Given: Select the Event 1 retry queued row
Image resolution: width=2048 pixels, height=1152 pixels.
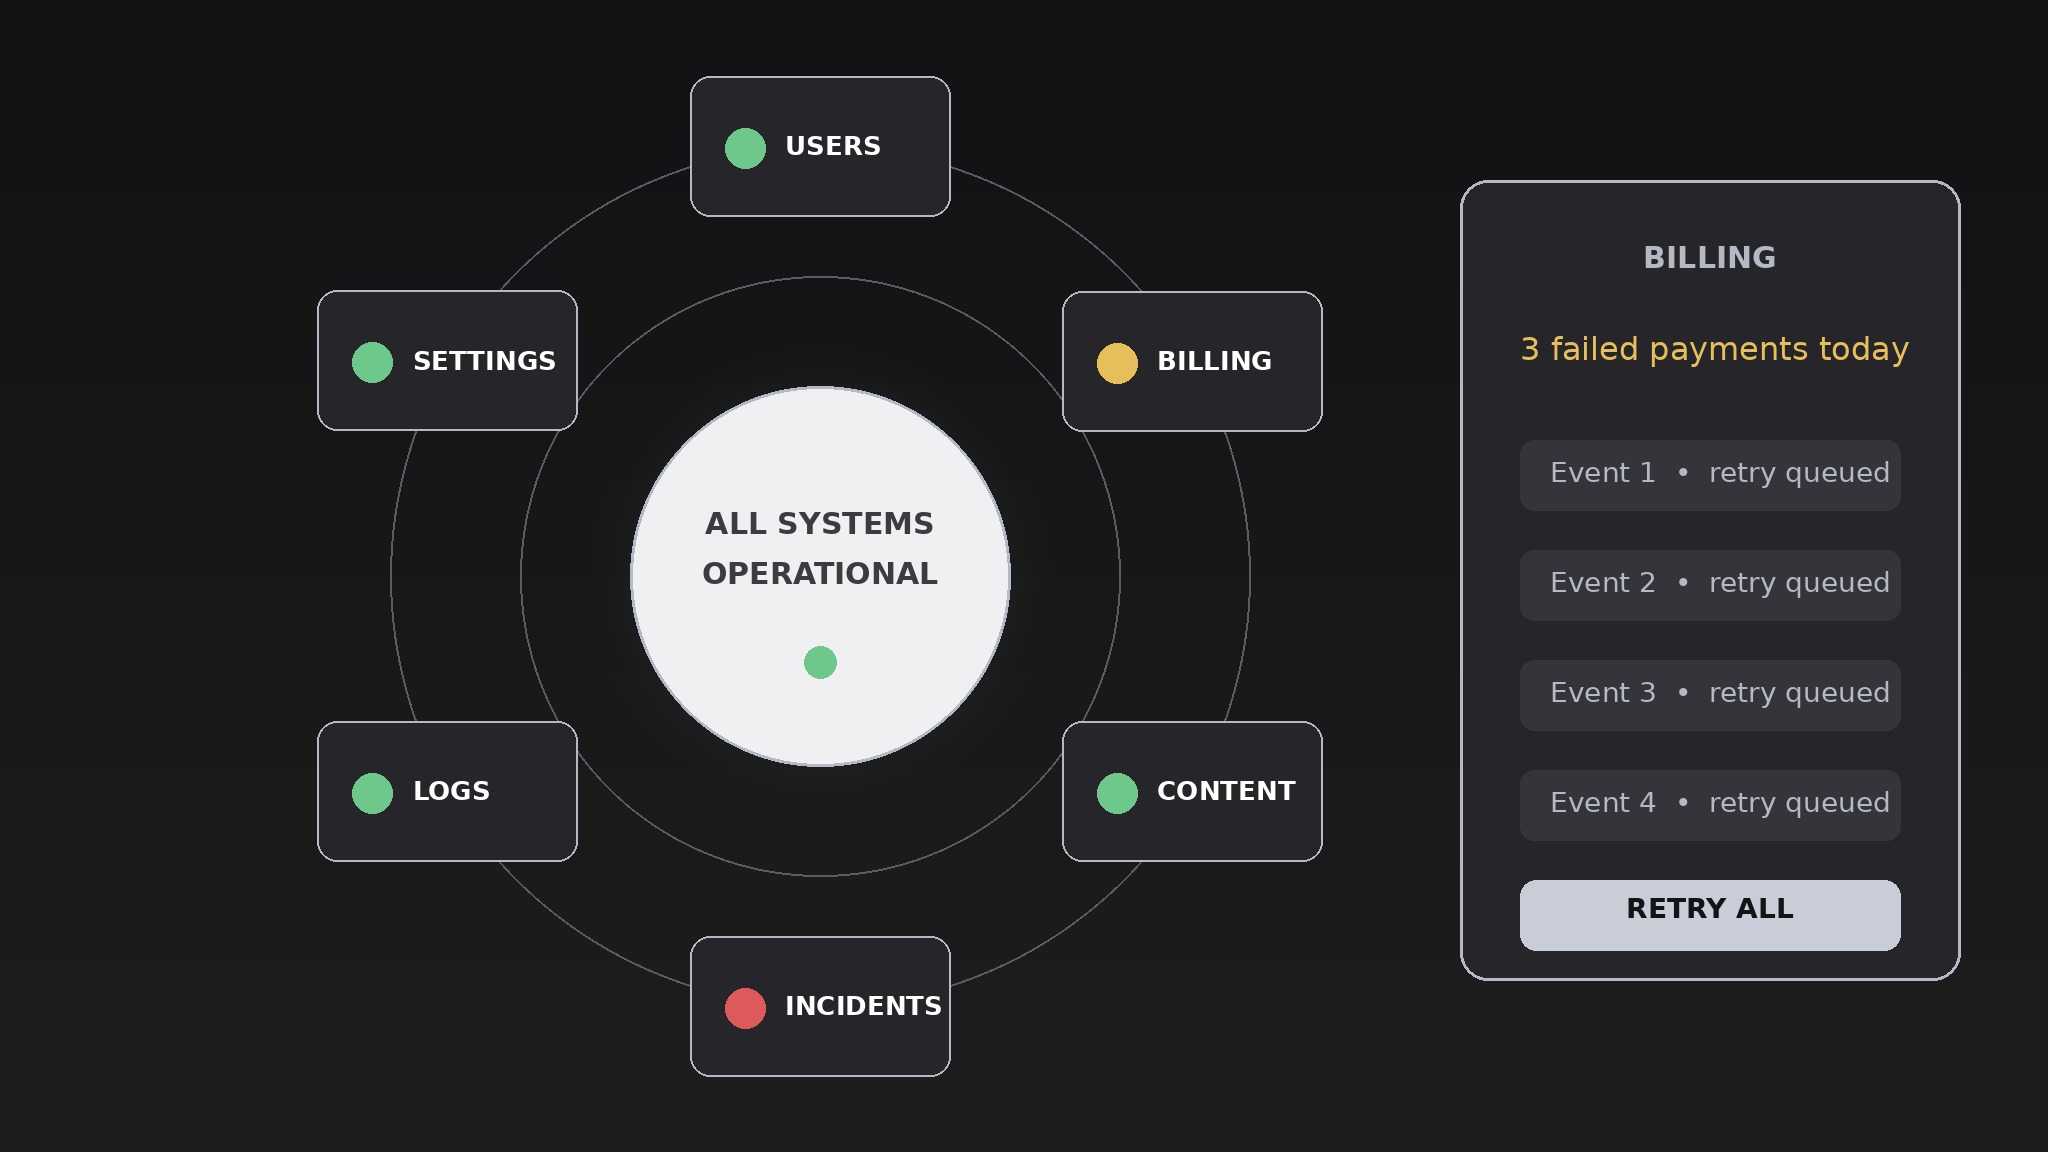Looking at the screenshot, I should tap(1710, 475).
